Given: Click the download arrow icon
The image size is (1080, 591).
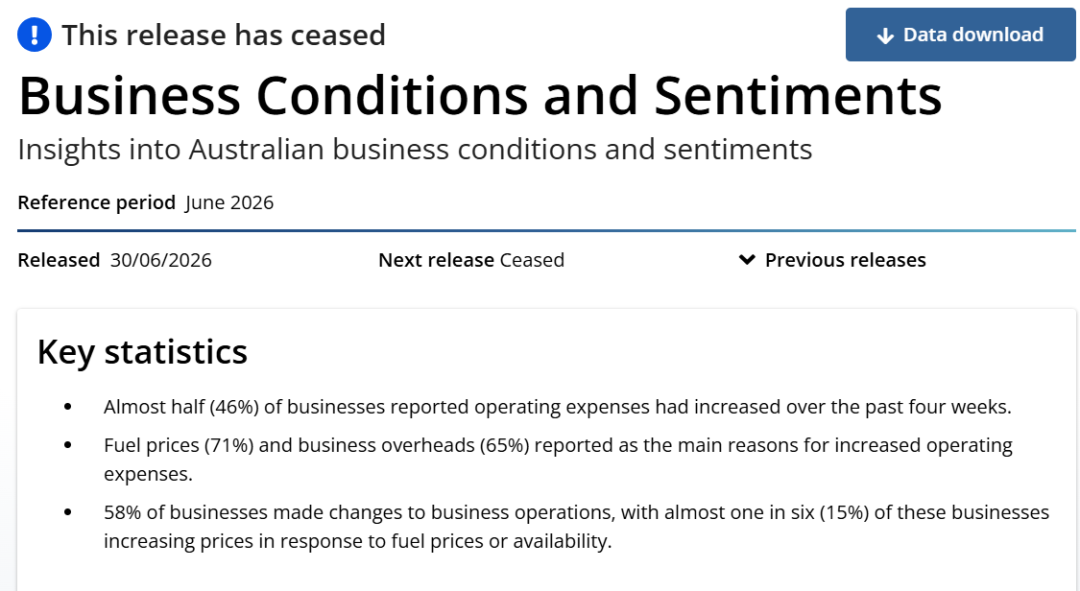Looking at the screenshot, I should click(x=885, y=36).
